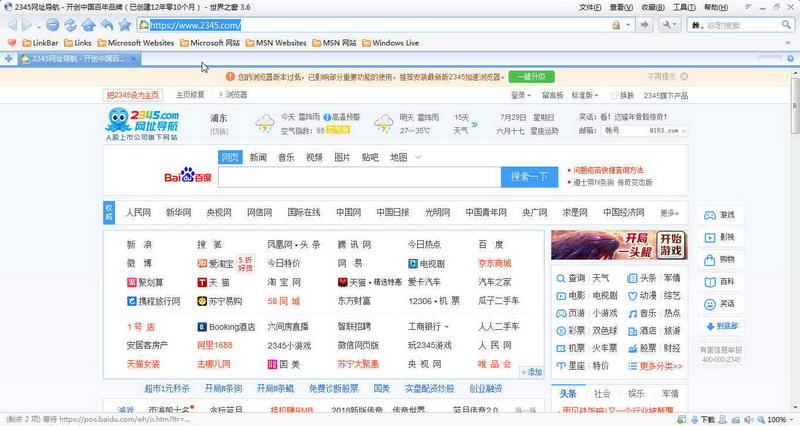Screen dimensions: 800x426
Task: Click the green 一键升级 upgrade button
Action: click(531, 77)
